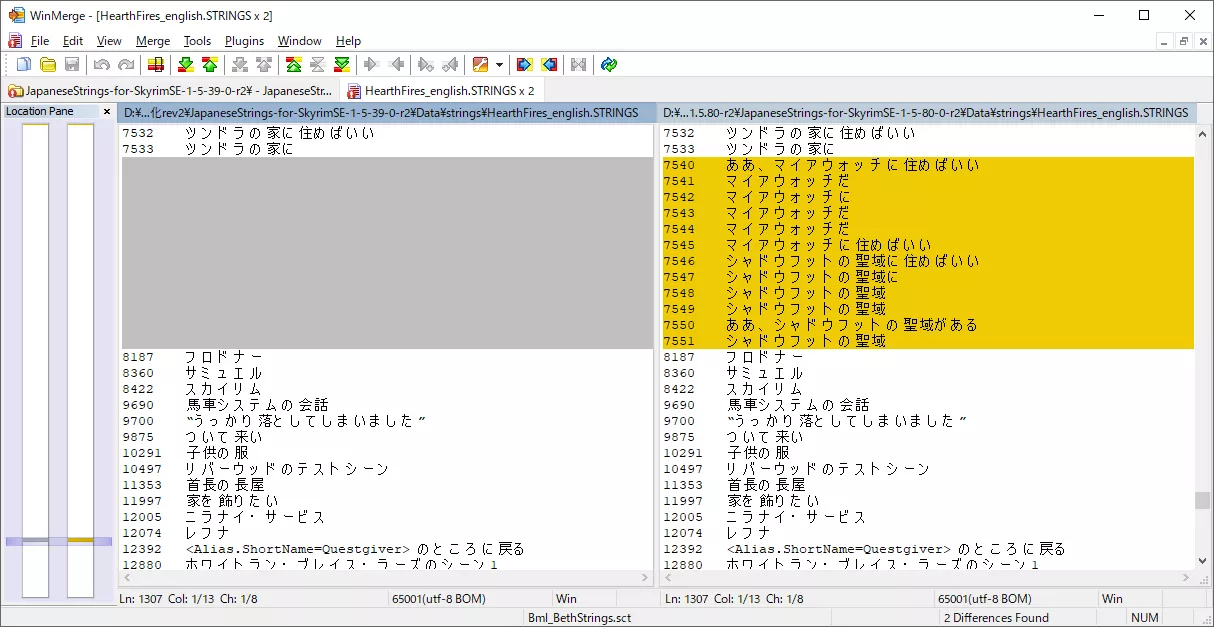Refresh the comparison

pyautogui.click(x=608, y=65)
